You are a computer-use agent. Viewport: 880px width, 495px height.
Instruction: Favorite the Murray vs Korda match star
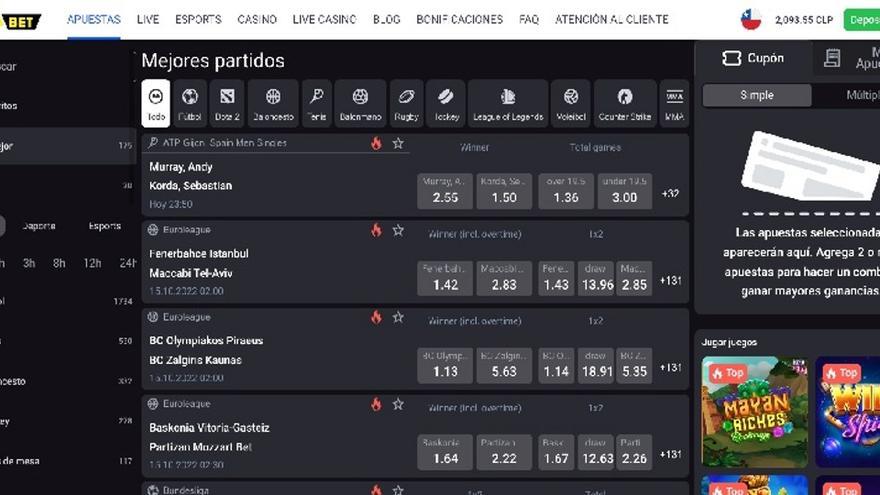point(398,143)
